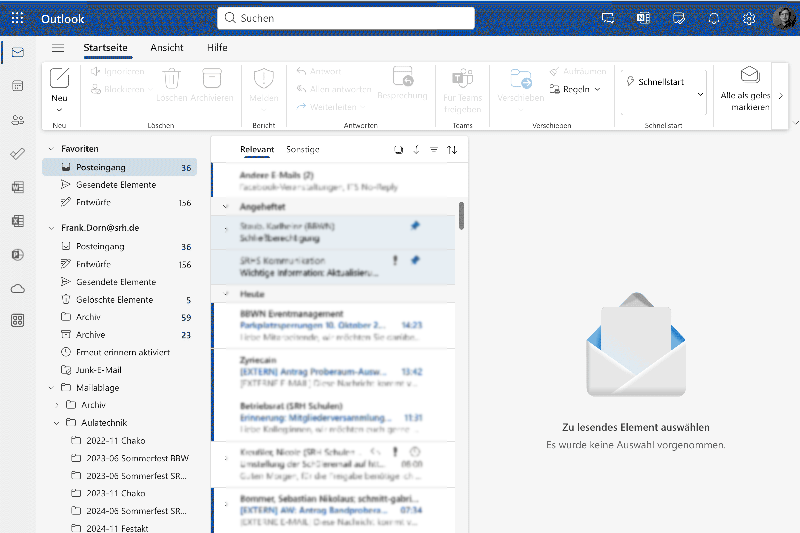Image resolution: width=800 pixels, height=533 pixels.
Task: Open the People contacts sidebar icon
Action: 18,120
